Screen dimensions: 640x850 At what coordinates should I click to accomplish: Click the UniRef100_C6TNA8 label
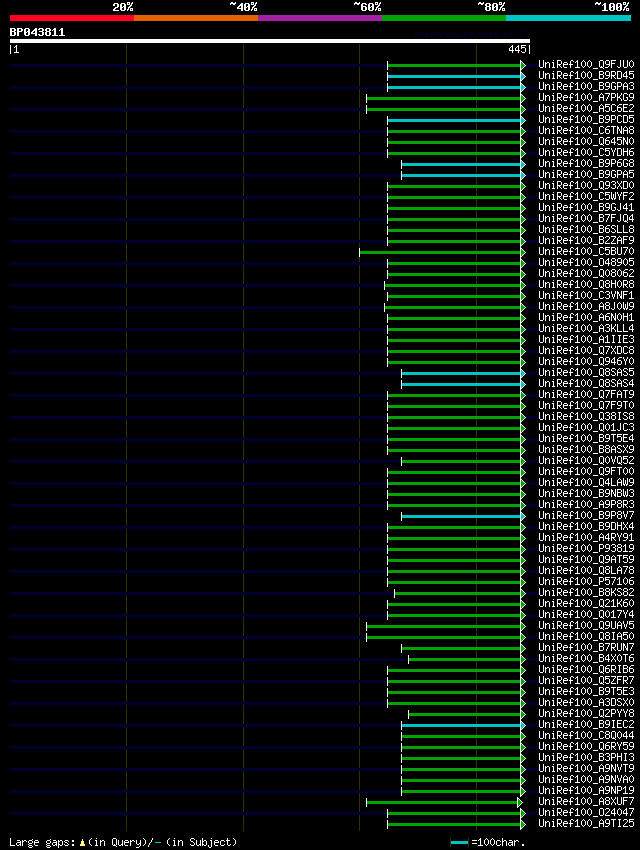click(x=586, y=131)
